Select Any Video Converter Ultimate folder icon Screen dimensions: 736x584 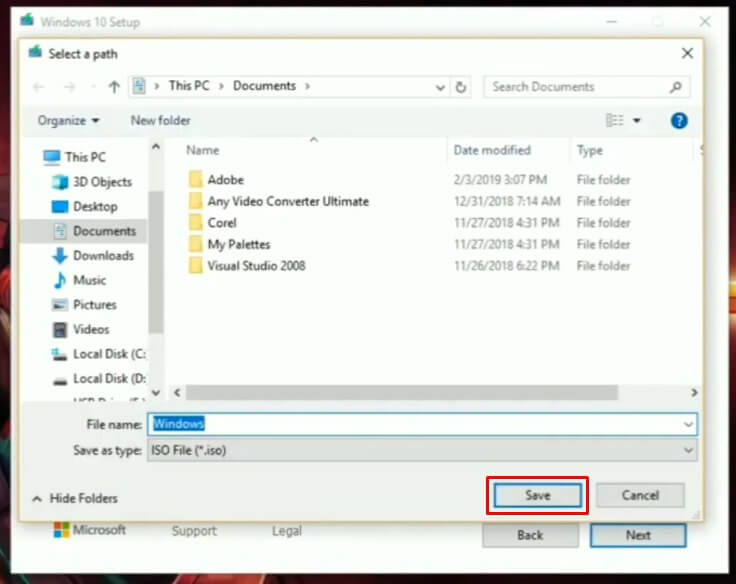[196, 201]
